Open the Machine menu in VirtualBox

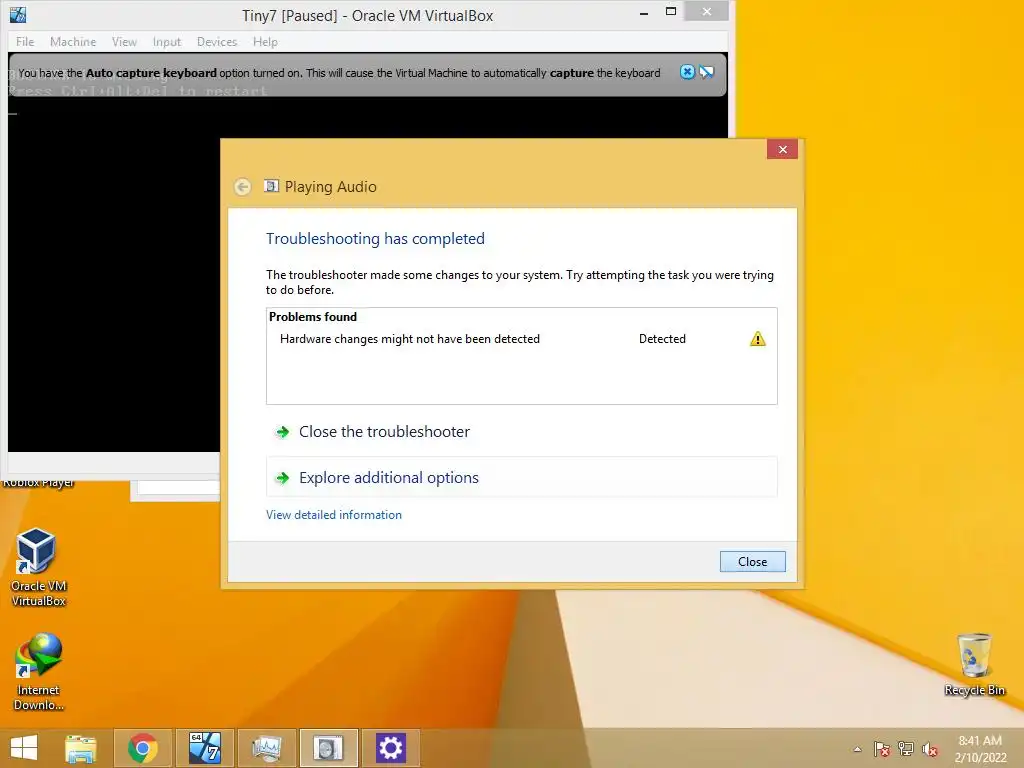73,42
